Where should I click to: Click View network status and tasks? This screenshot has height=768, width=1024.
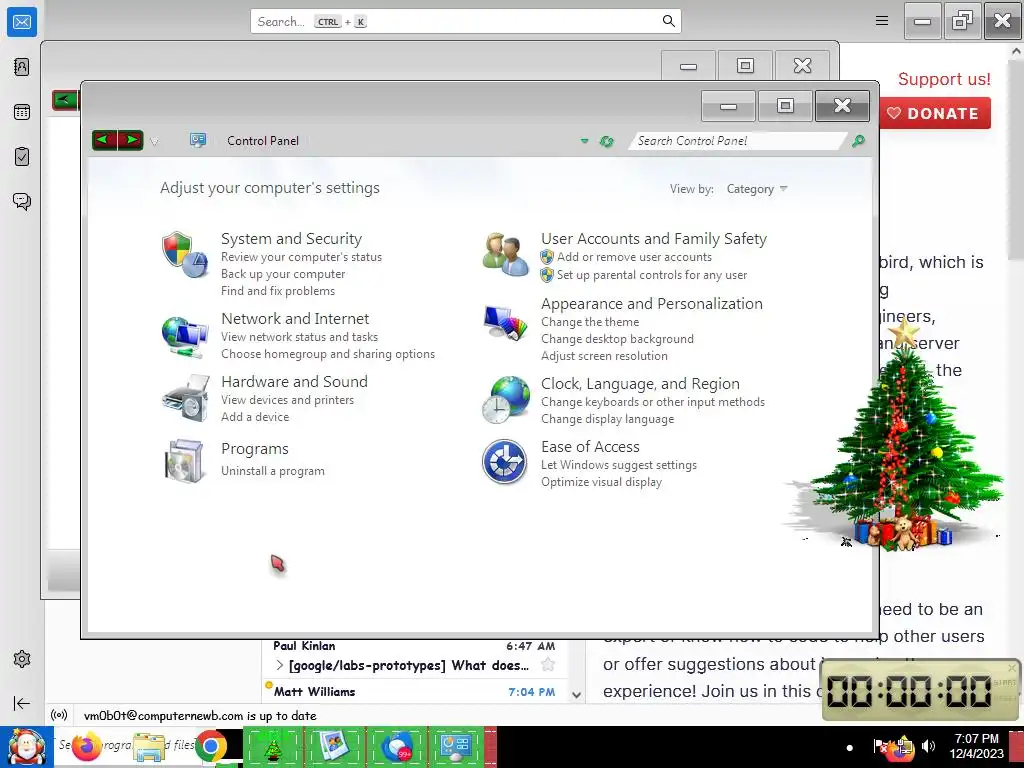(299, 337)
